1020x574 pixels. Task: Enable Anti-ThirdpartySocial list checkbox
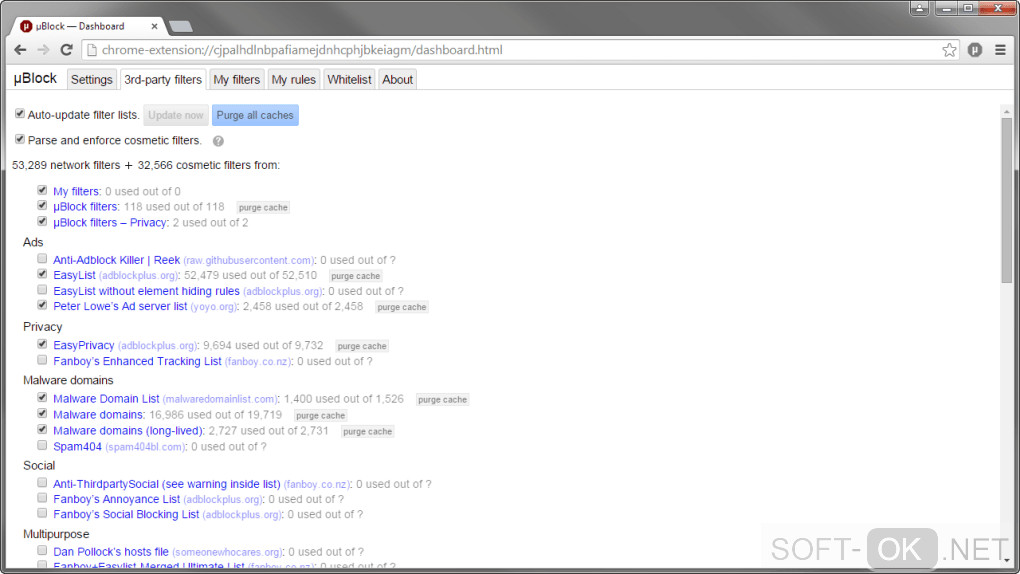tap(42, 483)
